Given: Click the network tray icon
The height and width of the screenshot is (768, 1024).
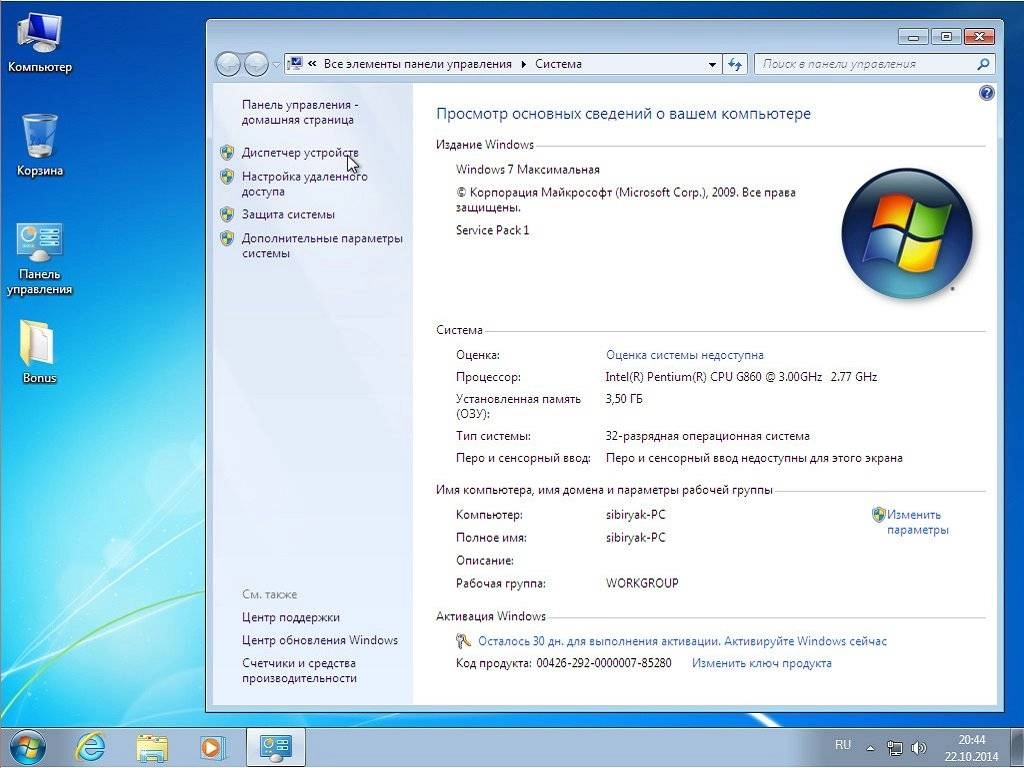Looking at the screenshot, I should click(895, 748).
